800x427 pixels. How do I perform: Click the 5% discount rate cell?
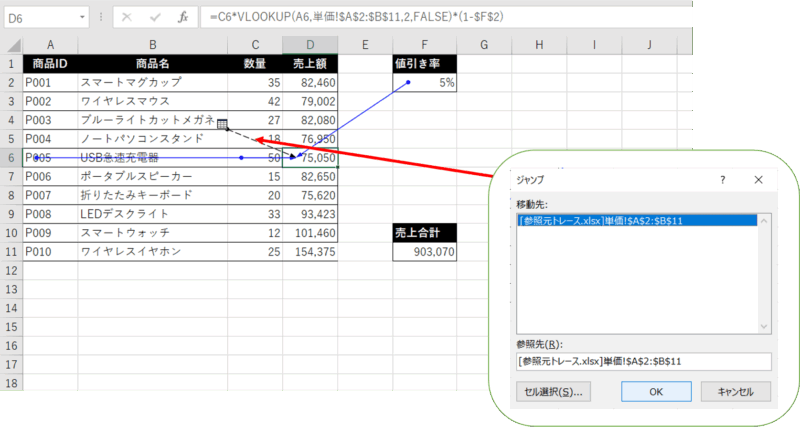425,83
